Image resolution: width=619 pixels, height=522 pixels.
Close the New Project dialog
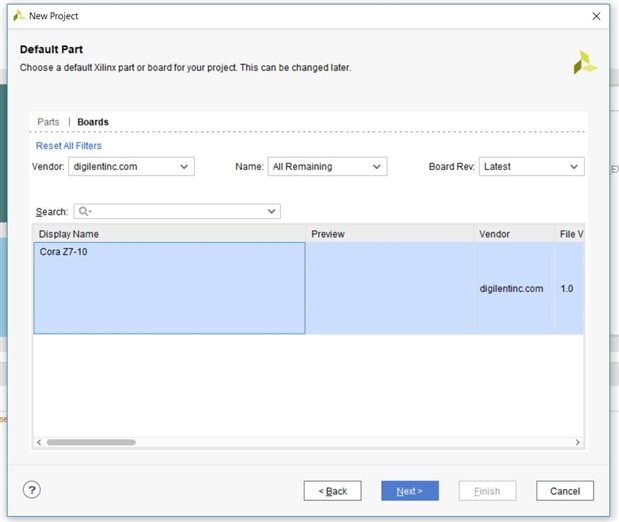click(x=596, y=16)
